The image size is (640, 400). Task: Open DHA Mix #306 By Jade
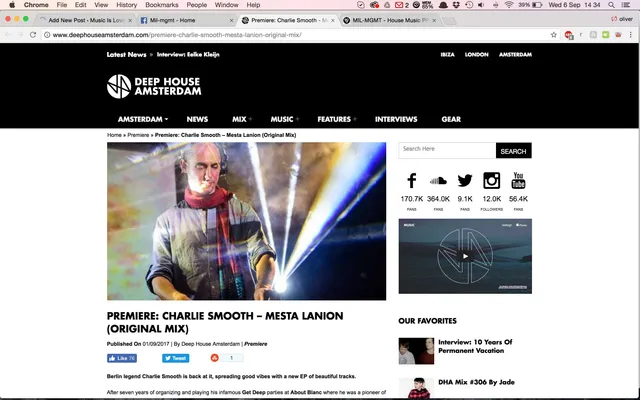coord(476,382)
